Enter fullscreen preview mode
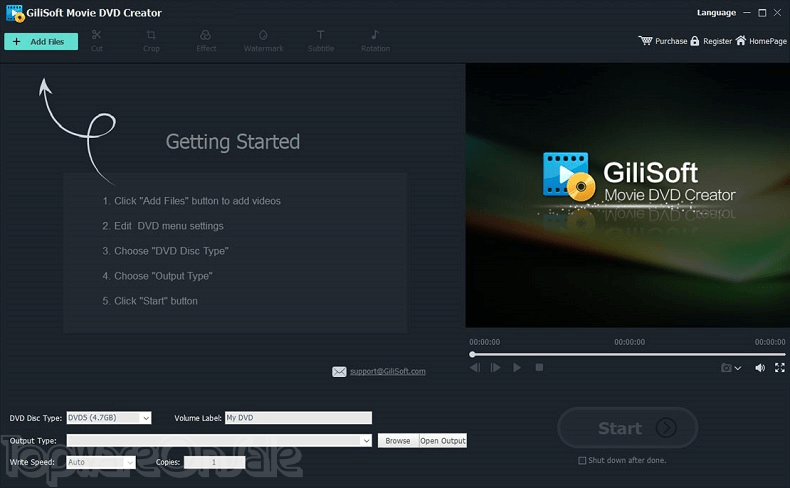790x488 pixels. point(780,368)
